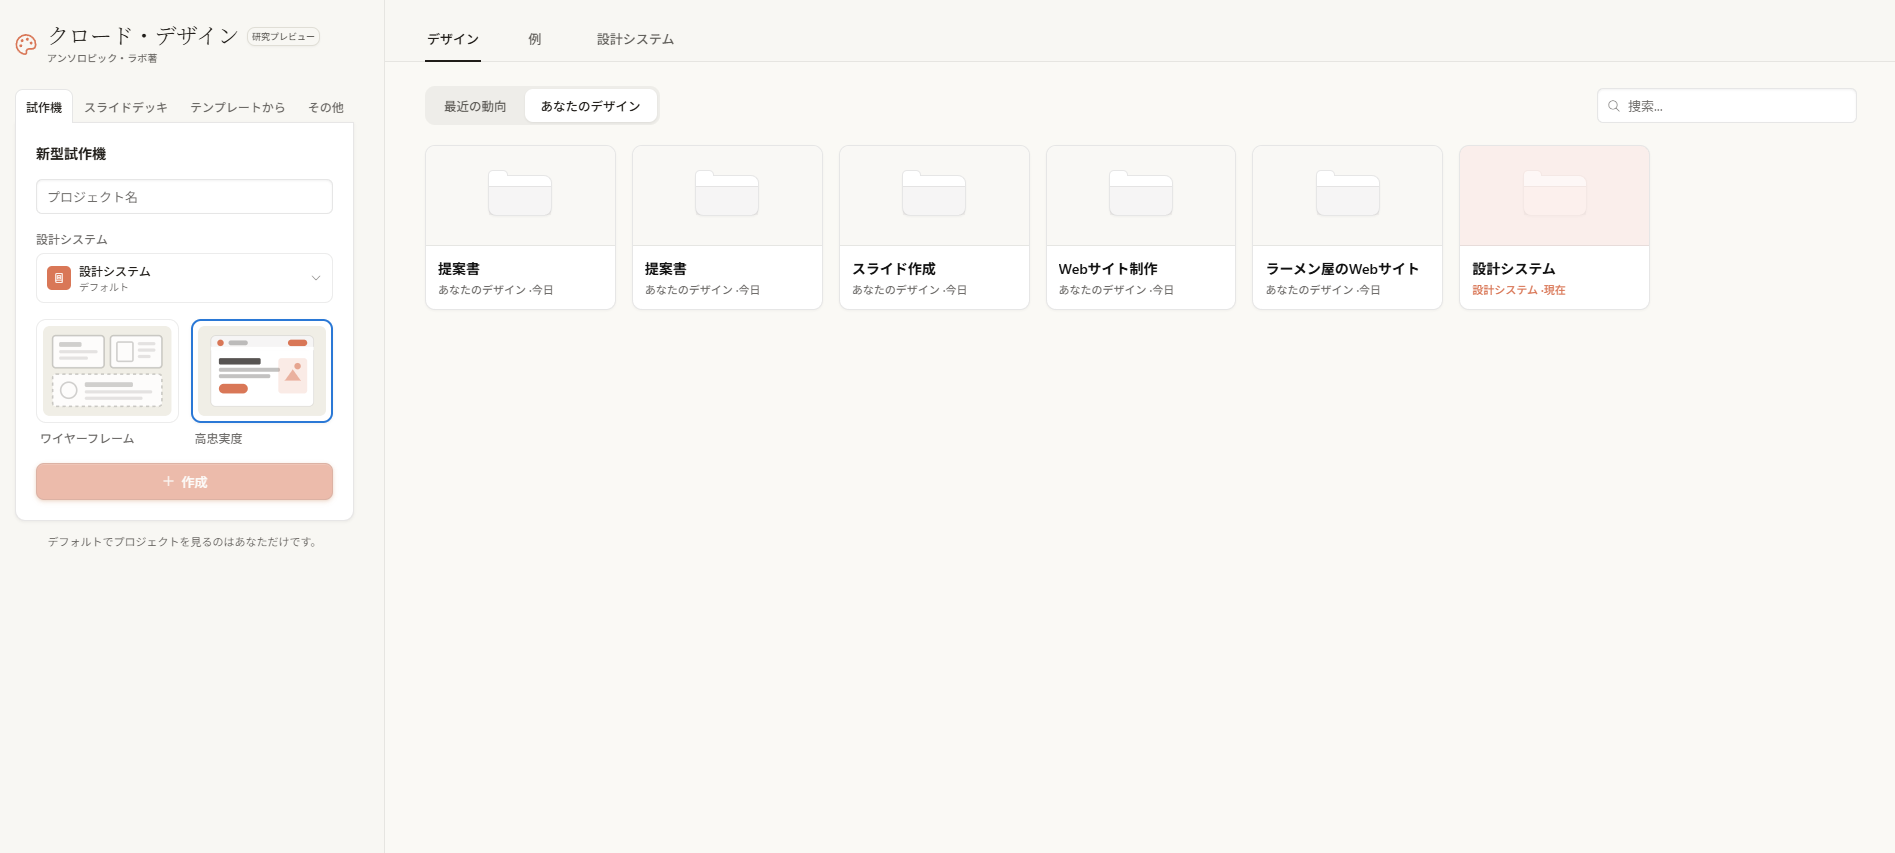Viewport: 1895px width, 853px height.
Task: Click the 捜索 search field
Action: pos(1735,106)
